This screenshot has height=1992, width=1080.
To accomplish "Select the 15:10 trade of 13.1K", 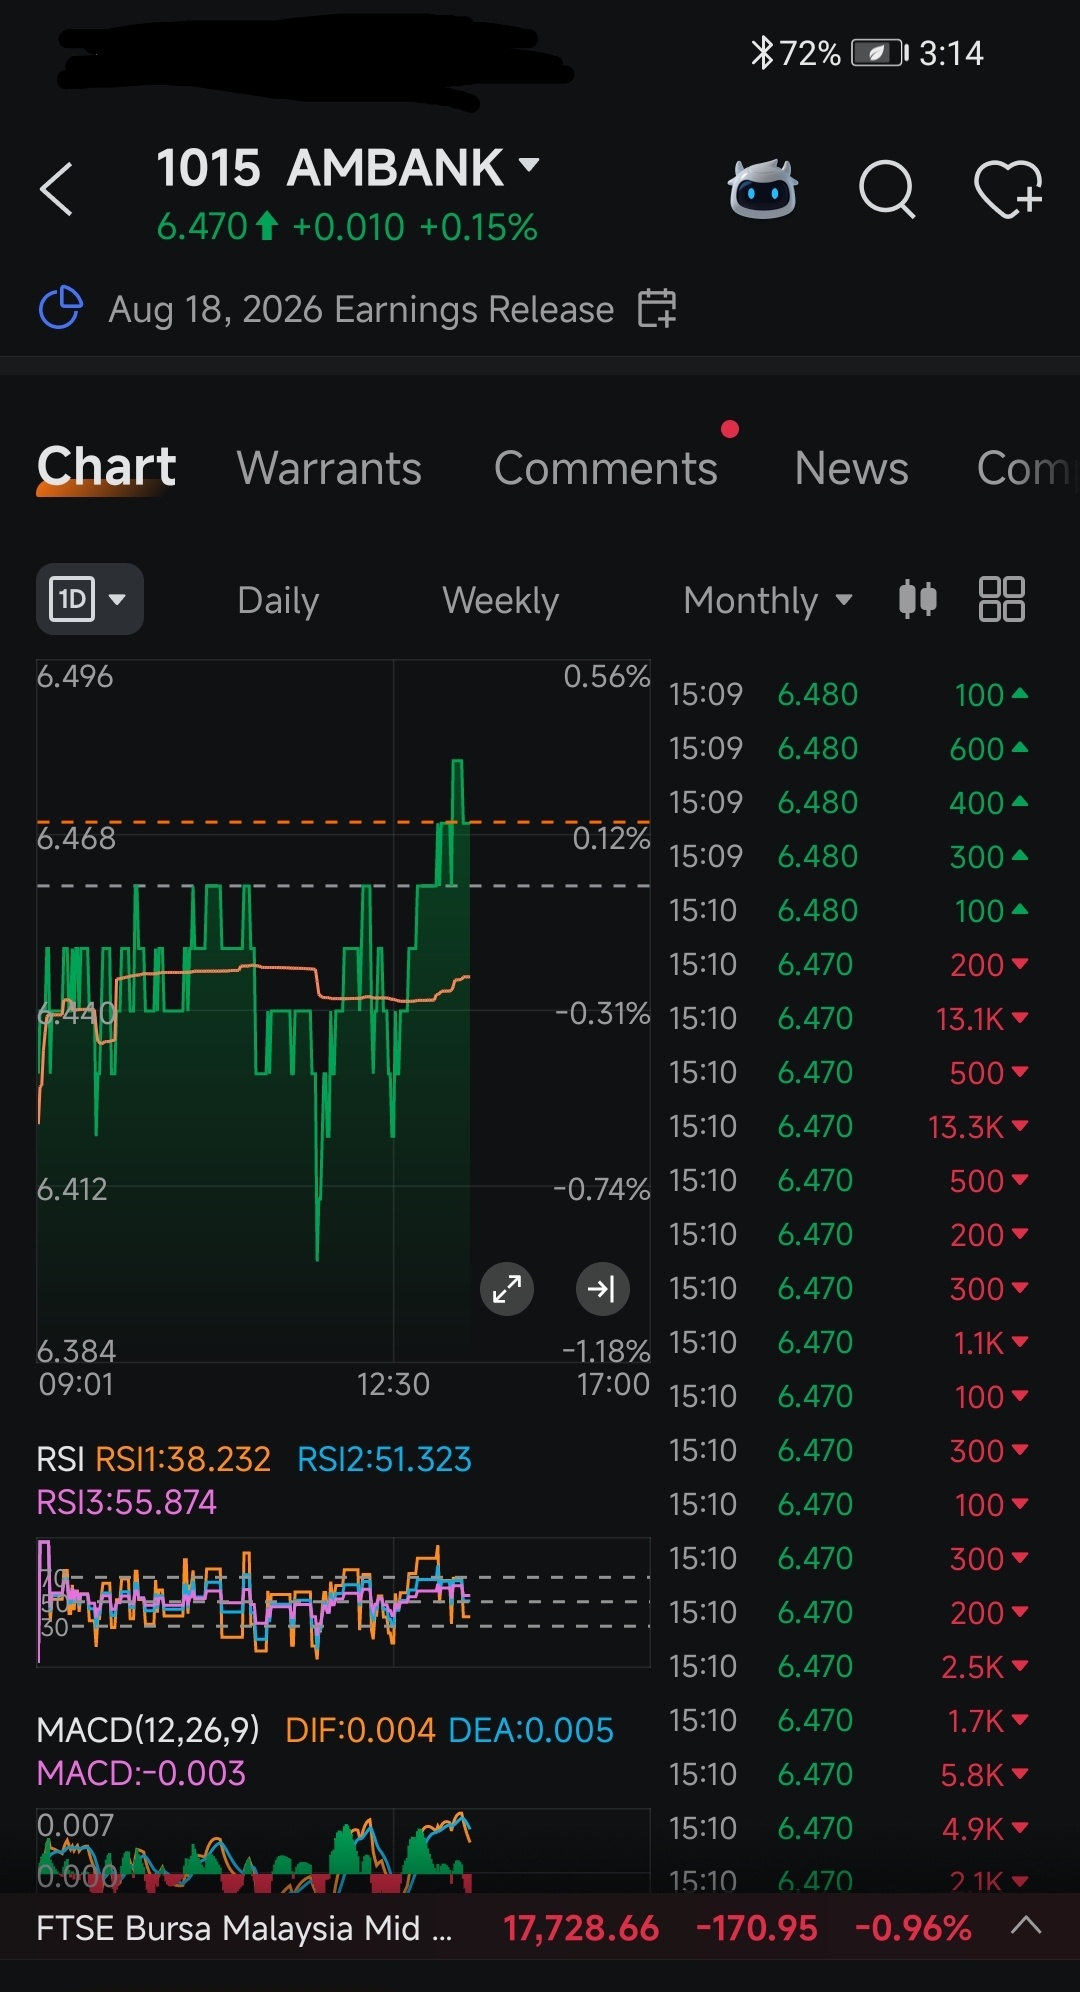I will pos(848,1018).
